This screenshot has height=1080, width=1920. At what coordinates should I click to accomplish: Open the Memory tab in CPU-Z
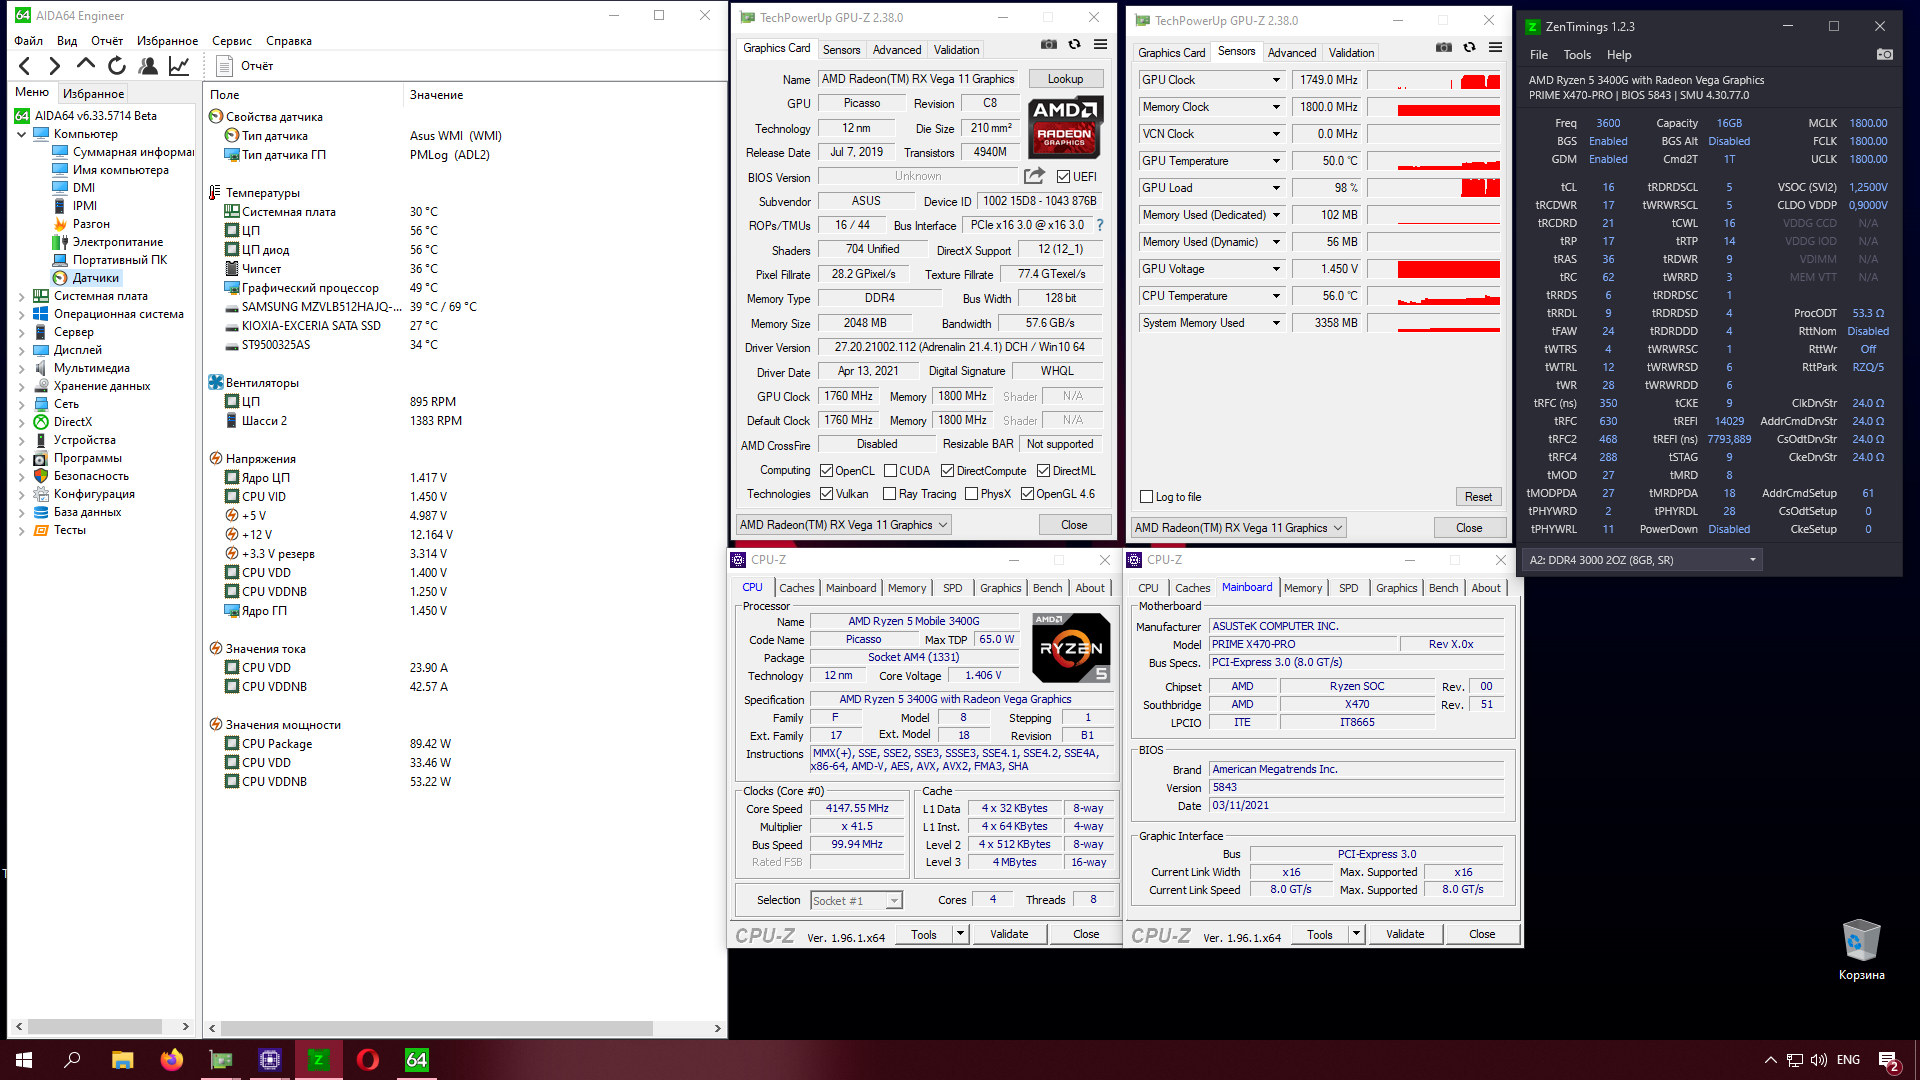click(906, 588)
